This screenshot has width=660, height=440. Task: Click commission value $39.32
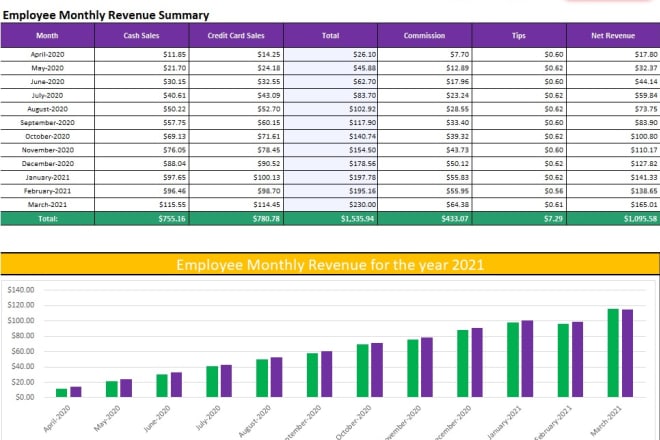458,136
